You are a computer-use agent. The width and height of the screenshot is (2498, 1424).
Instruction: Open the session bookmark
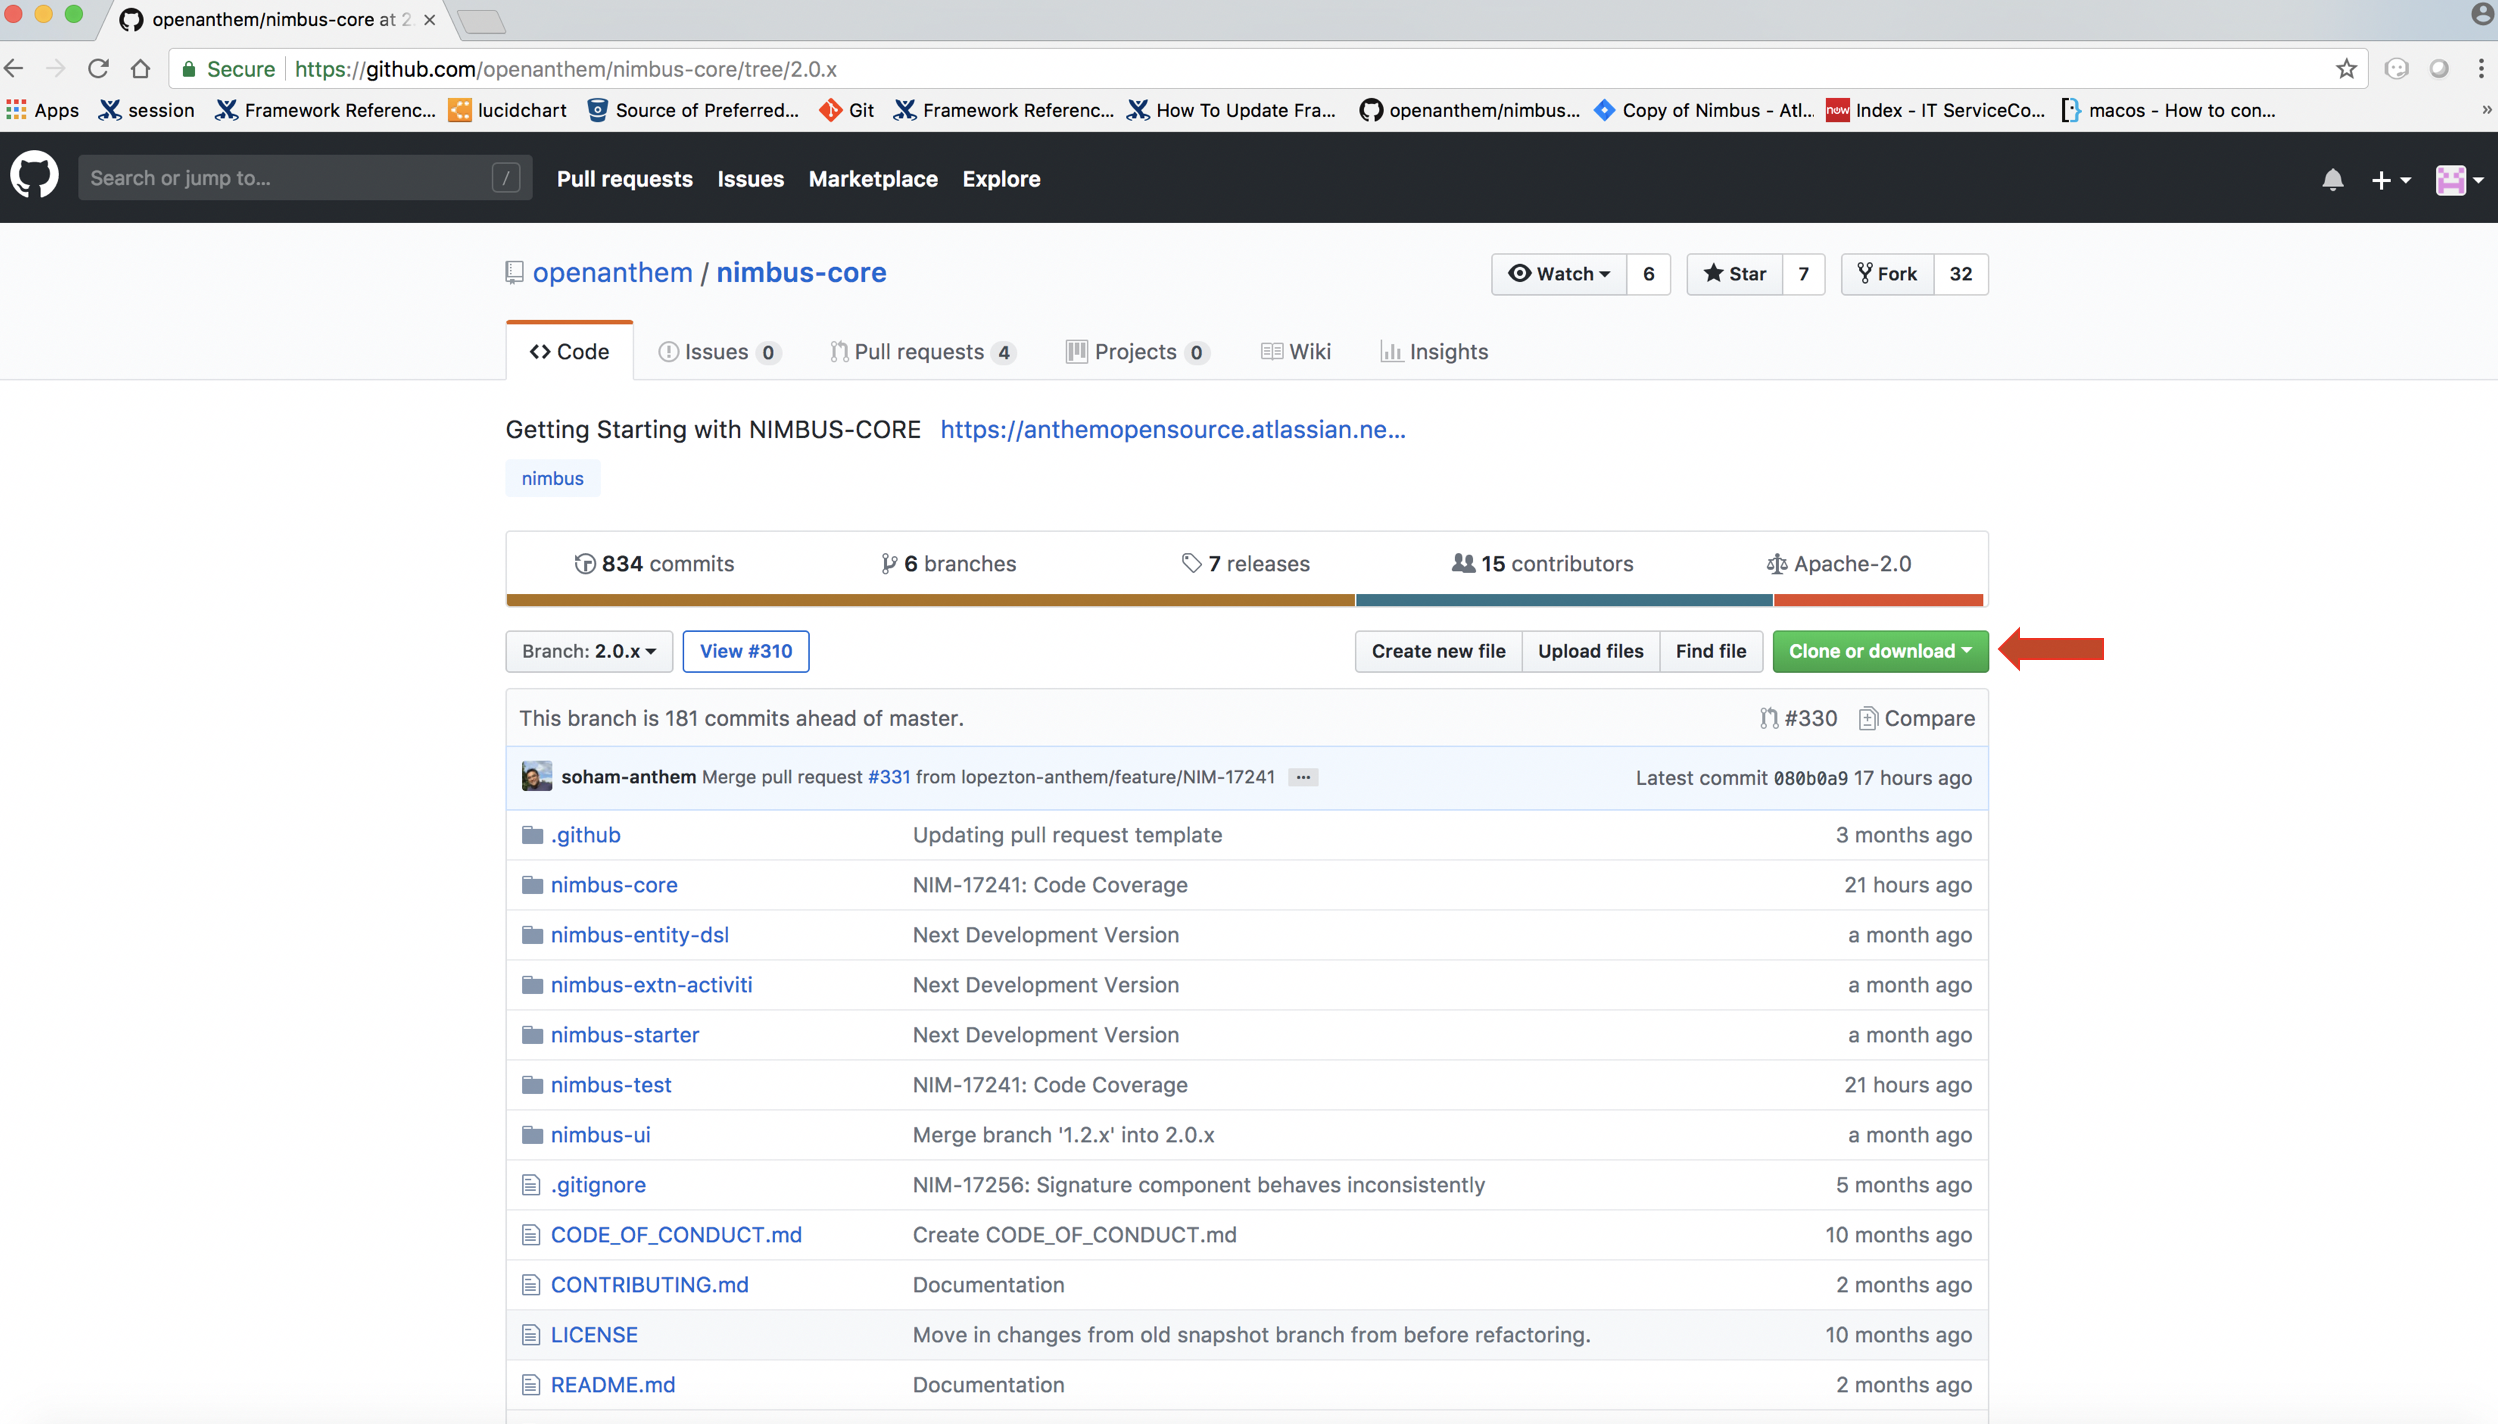click(x=146, y=110)
